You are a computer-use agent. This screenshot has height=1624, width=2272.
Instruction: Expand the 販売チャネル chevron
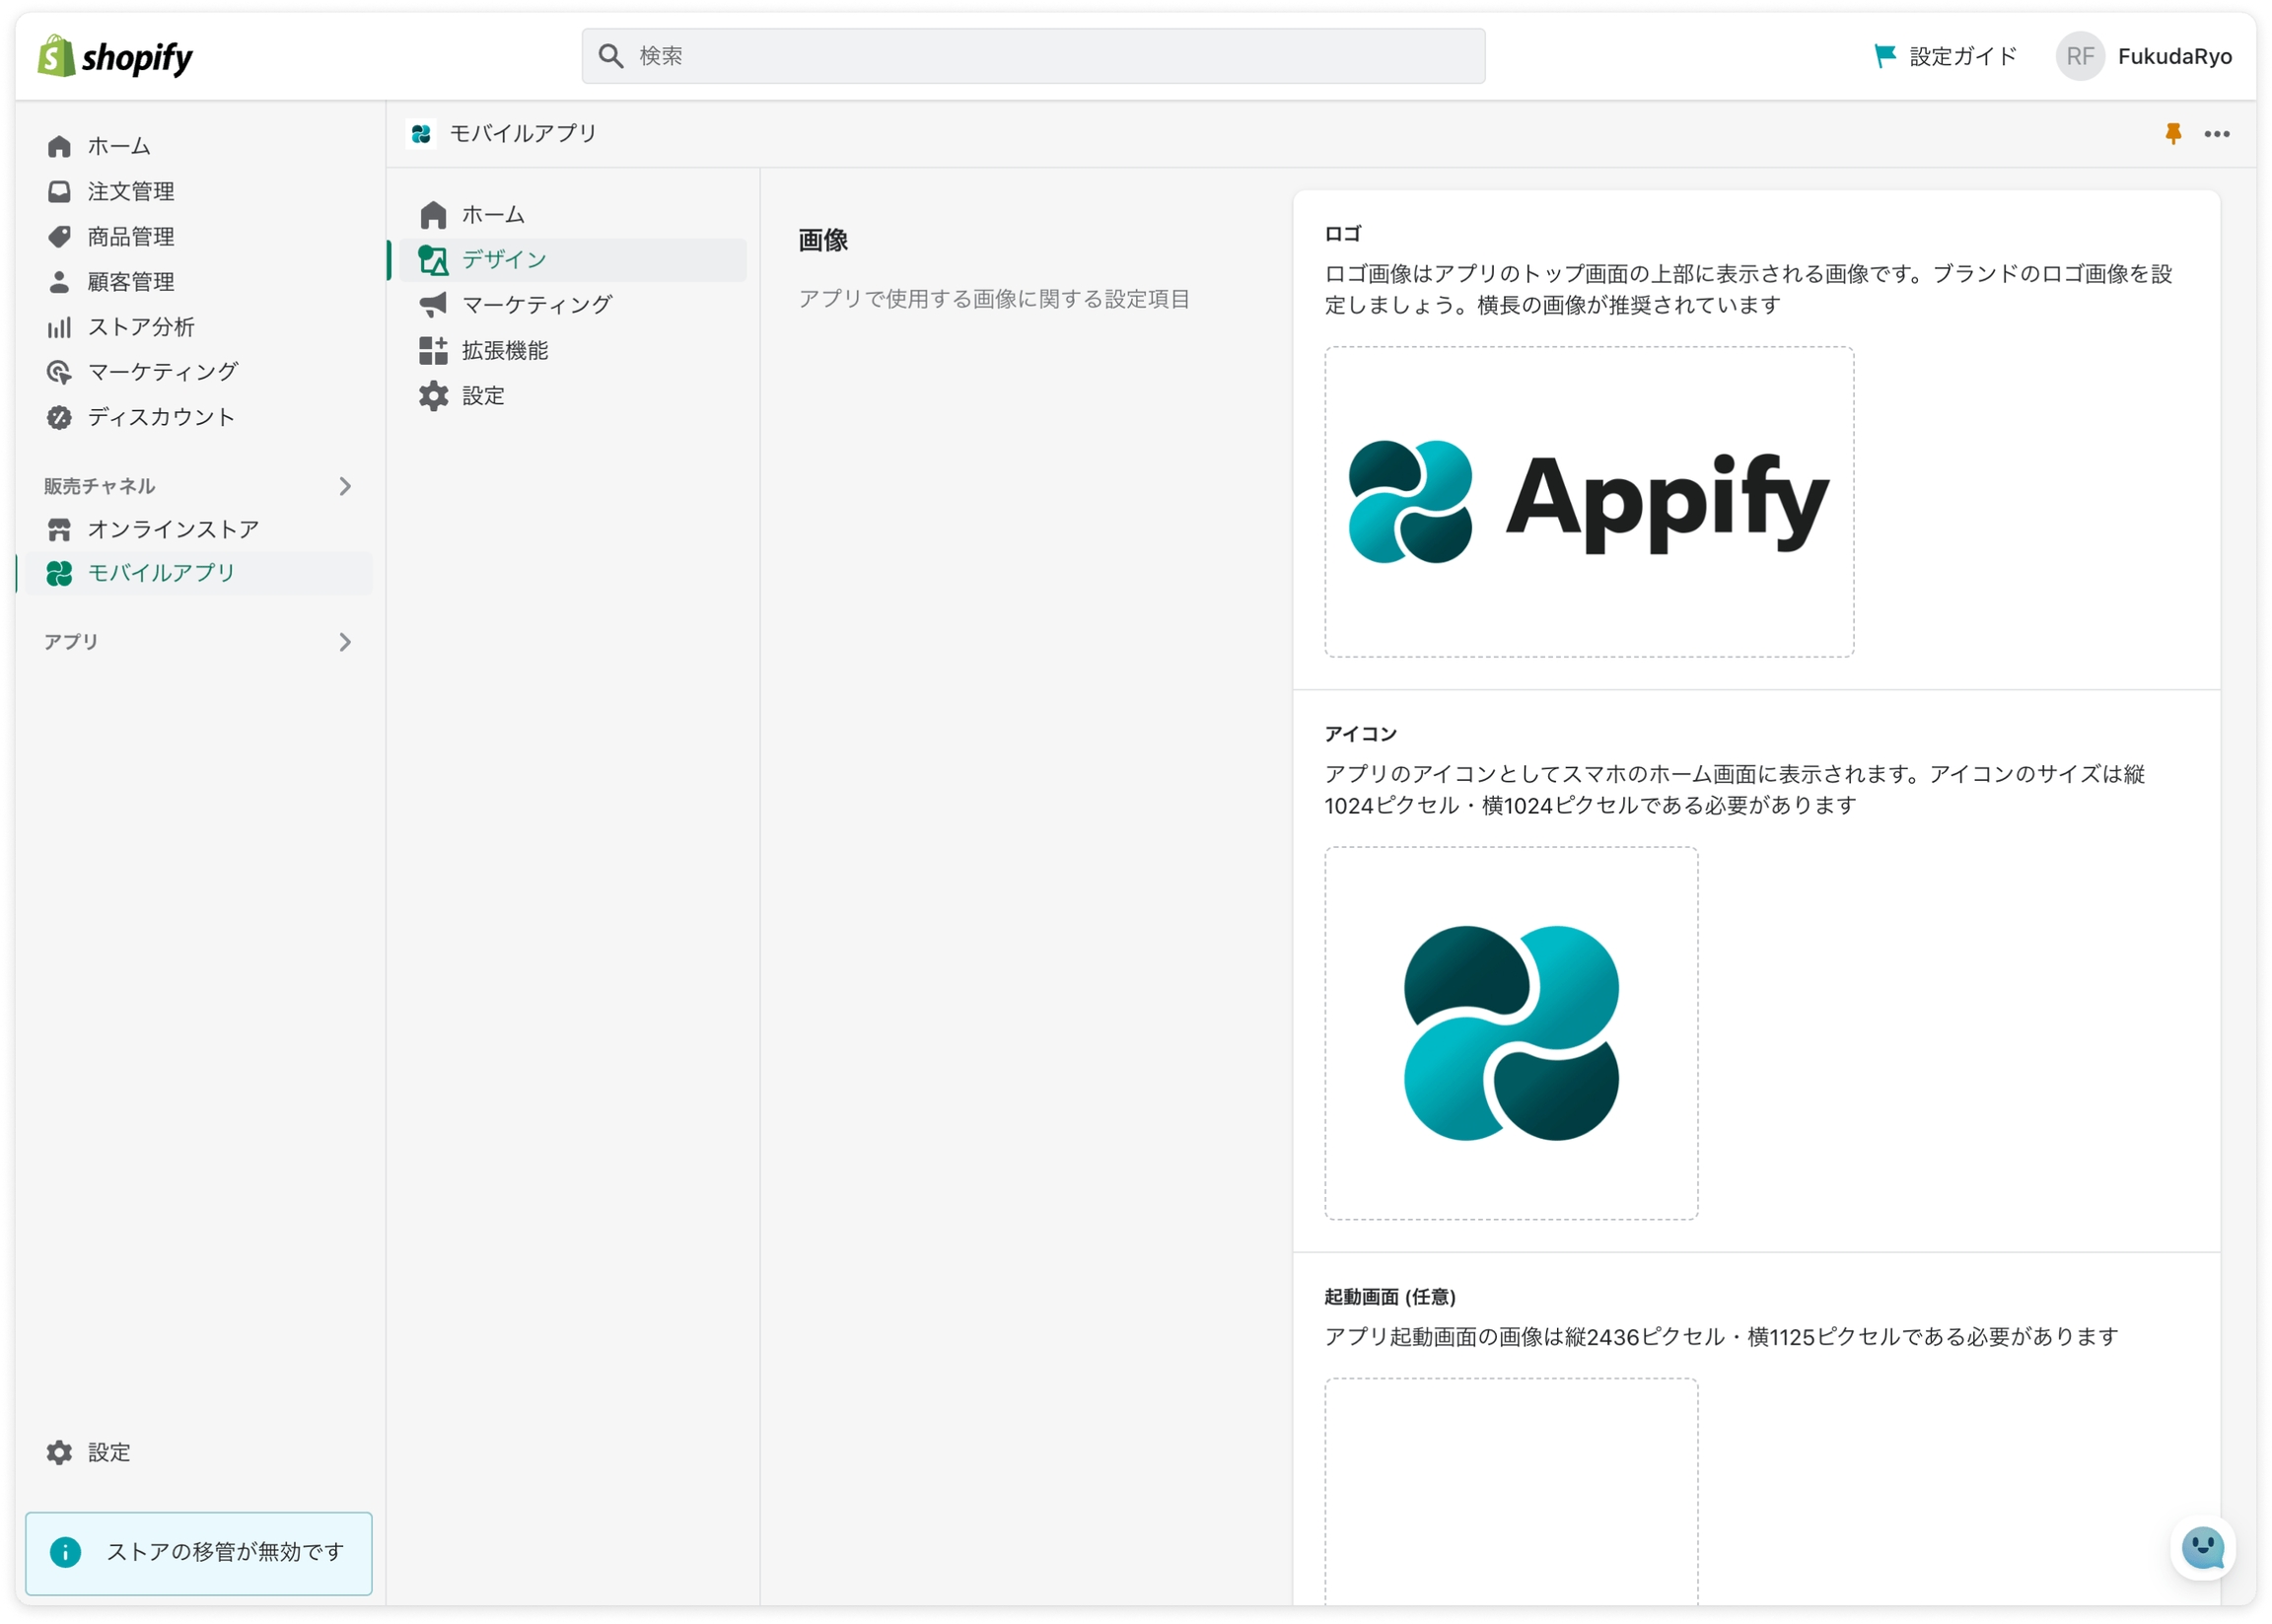coord(345,486)
